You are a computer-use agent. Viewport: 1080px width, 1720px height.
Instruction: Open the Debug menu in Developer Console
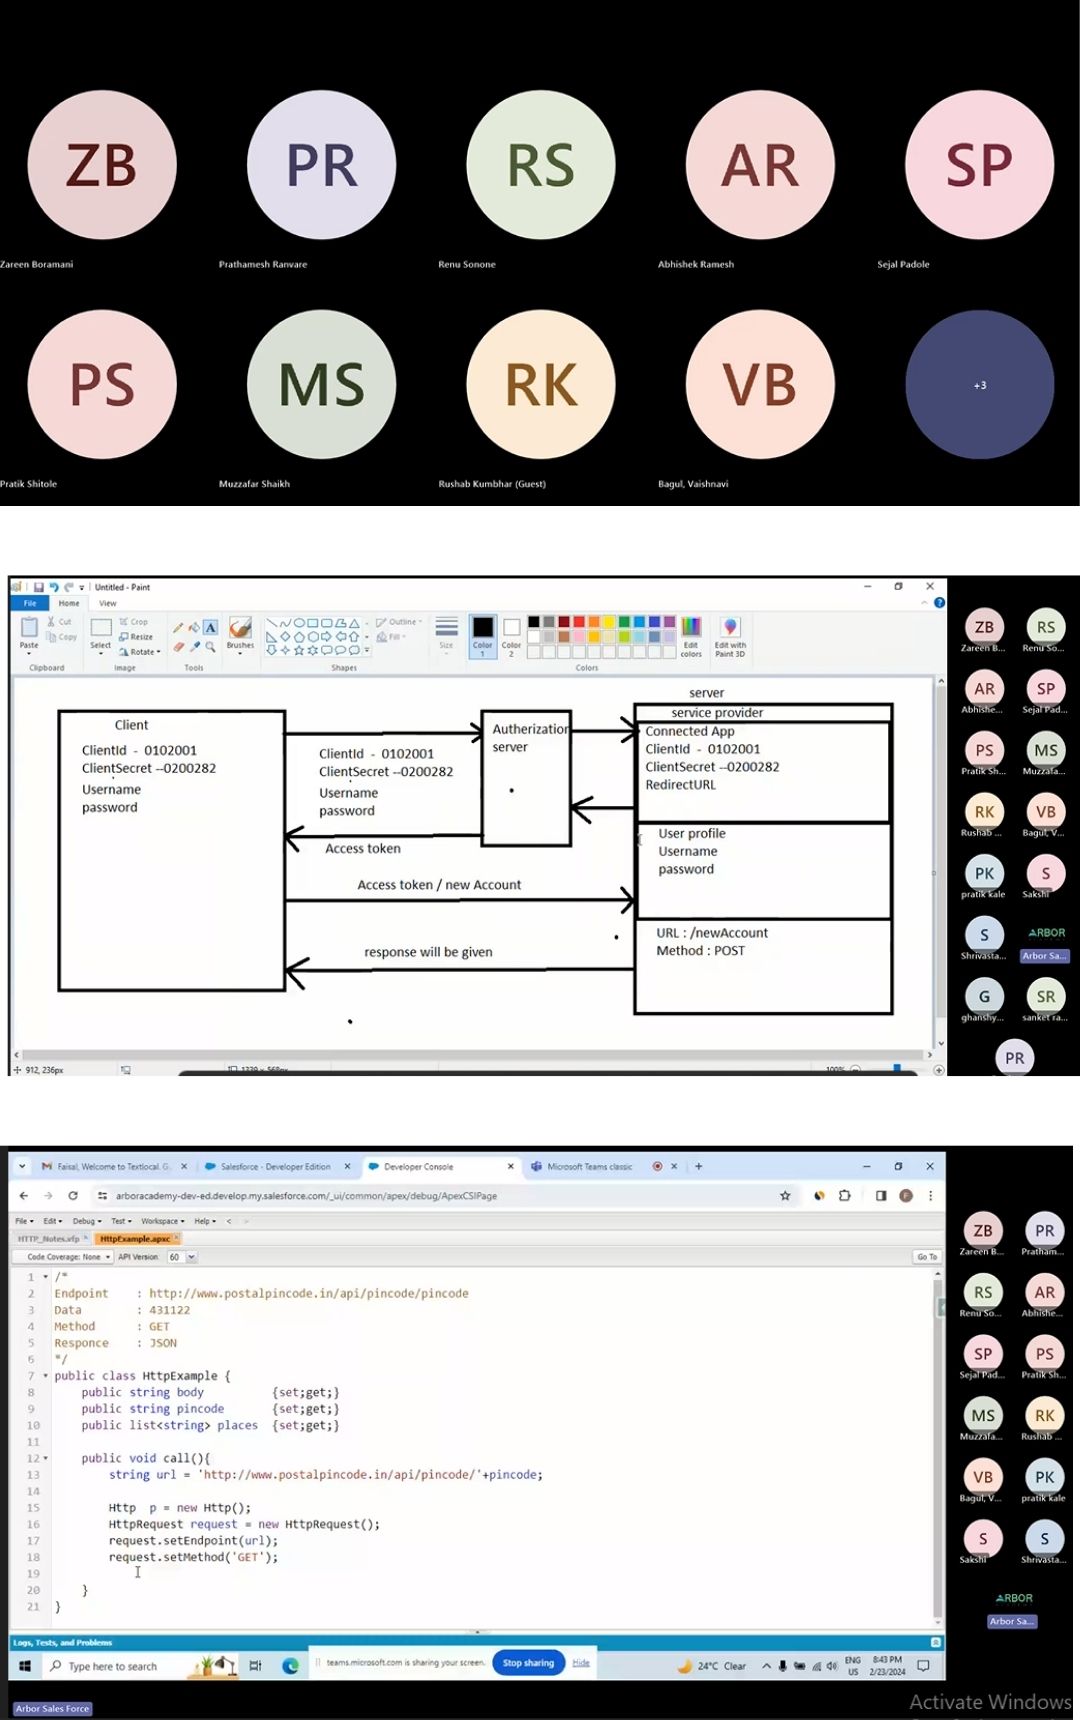point(86,1221)
